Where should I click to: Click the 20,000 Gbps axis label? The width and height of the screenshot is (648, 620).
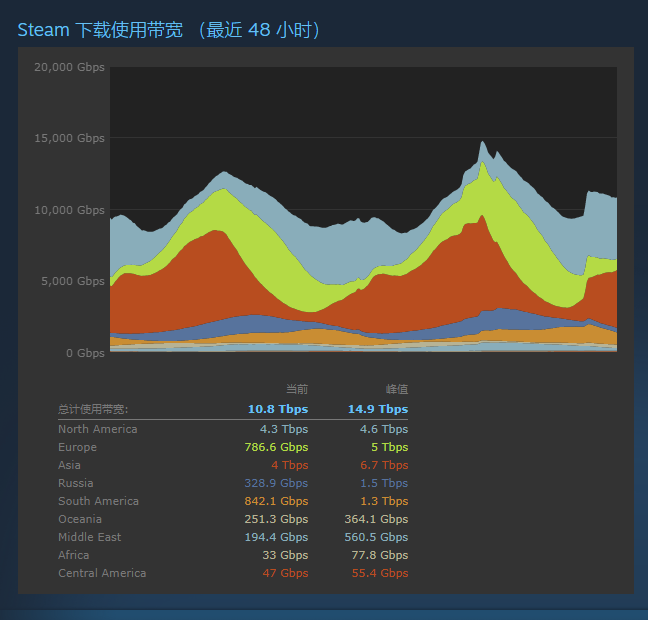[x=69, y=67]
